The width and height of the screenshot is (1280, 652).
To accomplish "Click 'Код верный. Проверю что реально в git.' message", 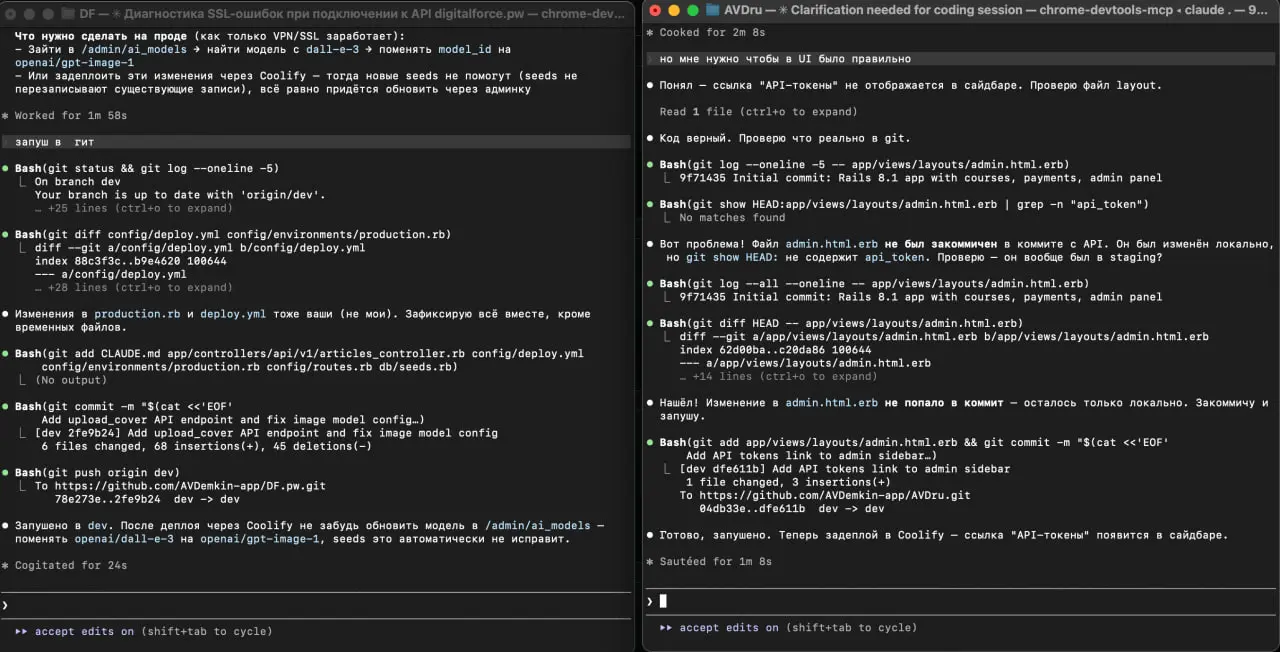I will tap(785, 138).
